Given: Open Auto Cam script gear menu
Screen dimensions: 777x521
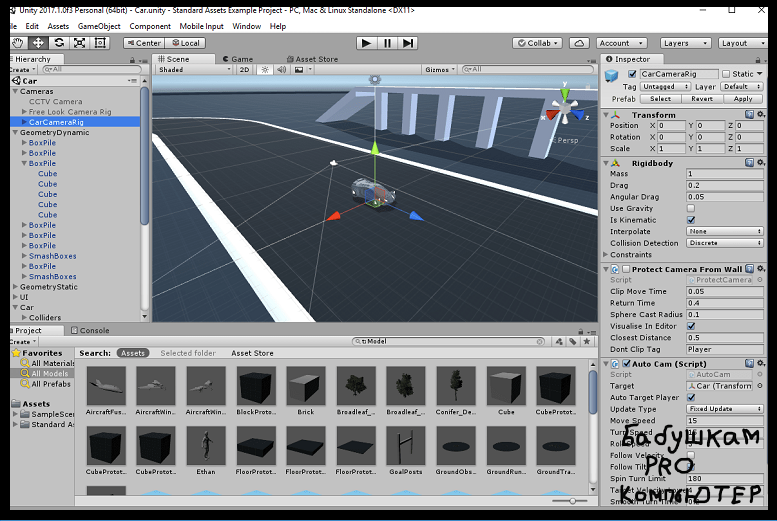Looking at the screenshot, I should [761, 363].
